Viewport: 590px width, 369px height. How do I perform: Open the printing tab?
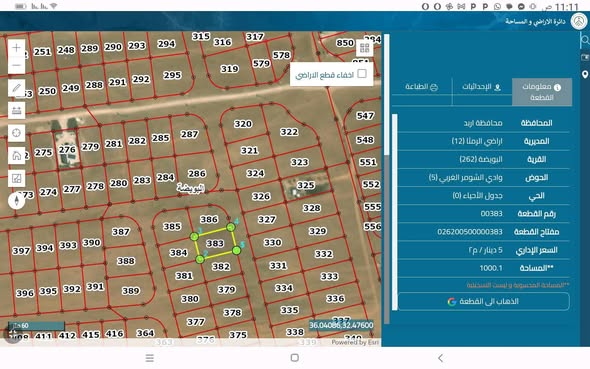tap(421, 87)
